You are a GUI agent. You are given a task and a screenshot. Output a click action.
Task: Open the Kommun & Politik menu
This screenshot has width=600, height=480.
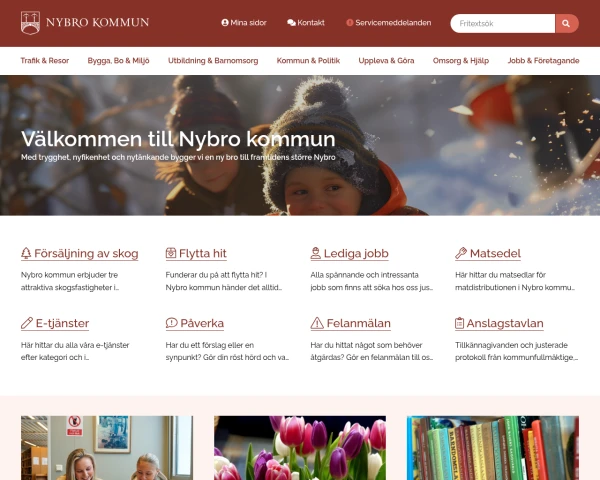pyautogui.click(x=308, y=60)
